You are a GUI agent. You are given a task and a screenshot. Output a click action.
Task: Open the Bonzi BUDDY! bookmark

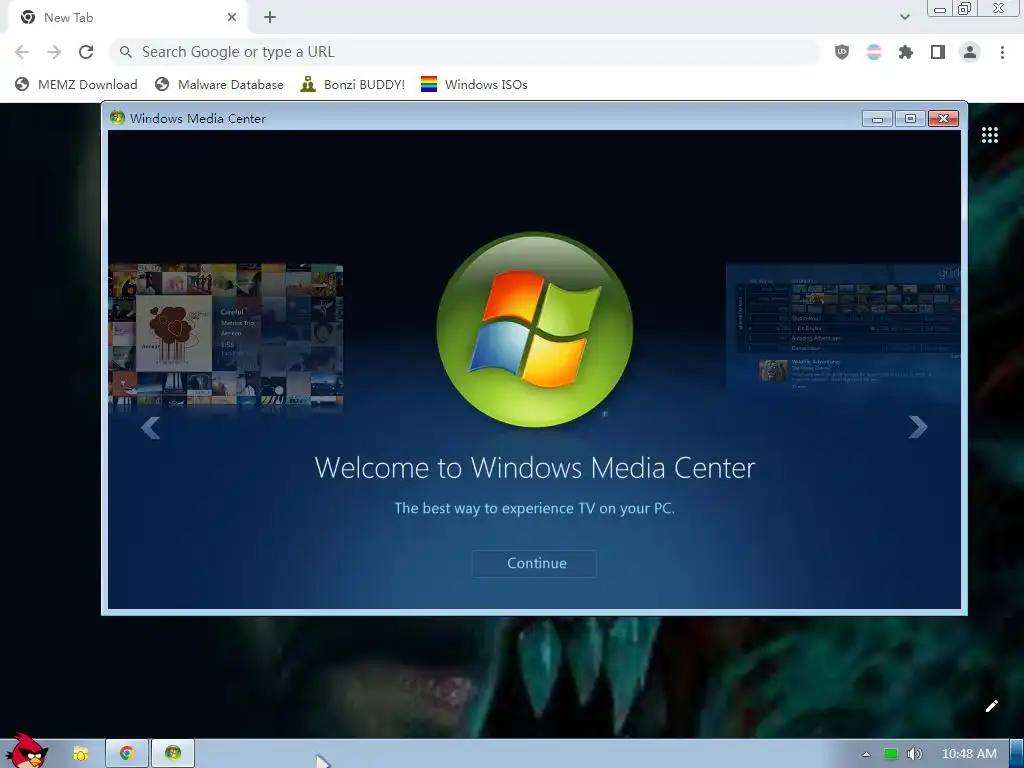click(x=353, y=84)
